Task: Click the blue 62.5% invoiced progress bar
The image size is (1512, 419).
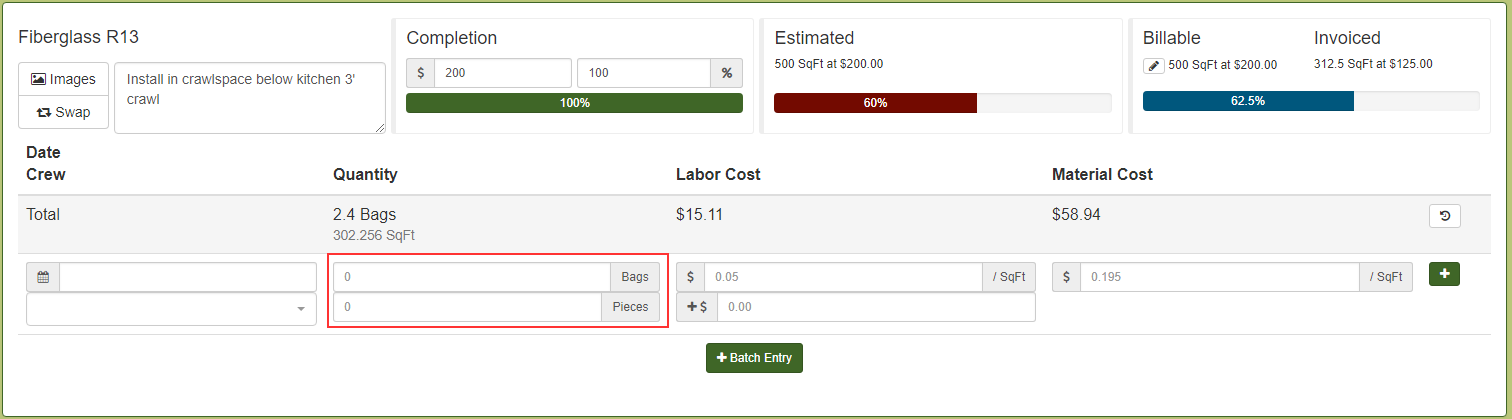Action: (1248, 101)
